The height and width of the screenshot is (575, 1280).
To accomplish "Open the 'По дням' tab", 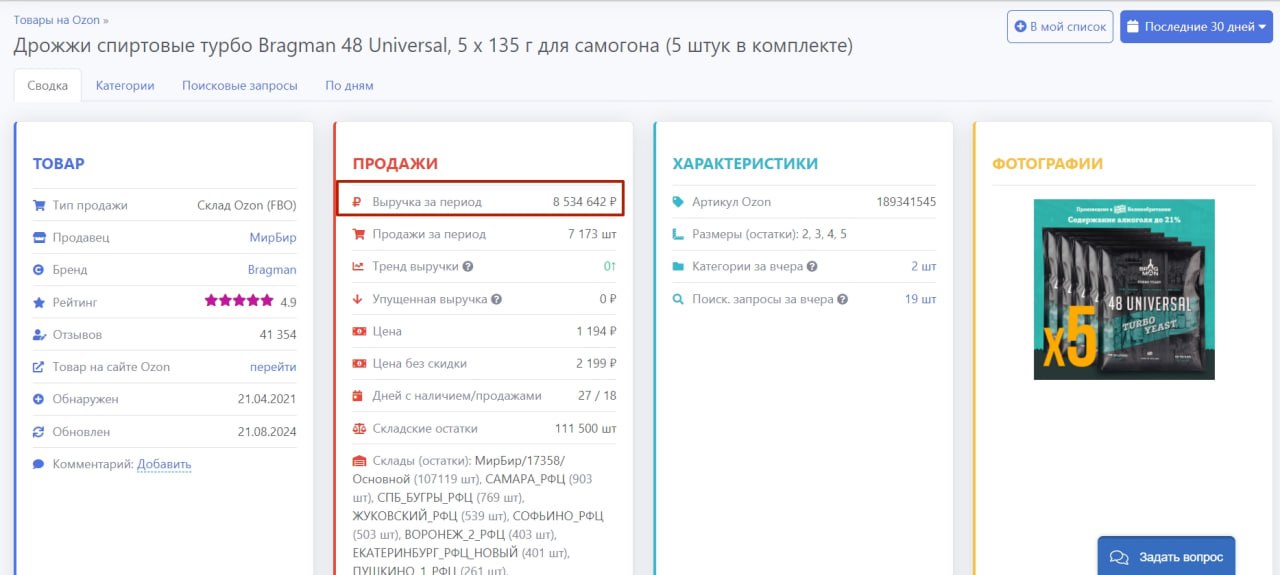I will [349, 85].
